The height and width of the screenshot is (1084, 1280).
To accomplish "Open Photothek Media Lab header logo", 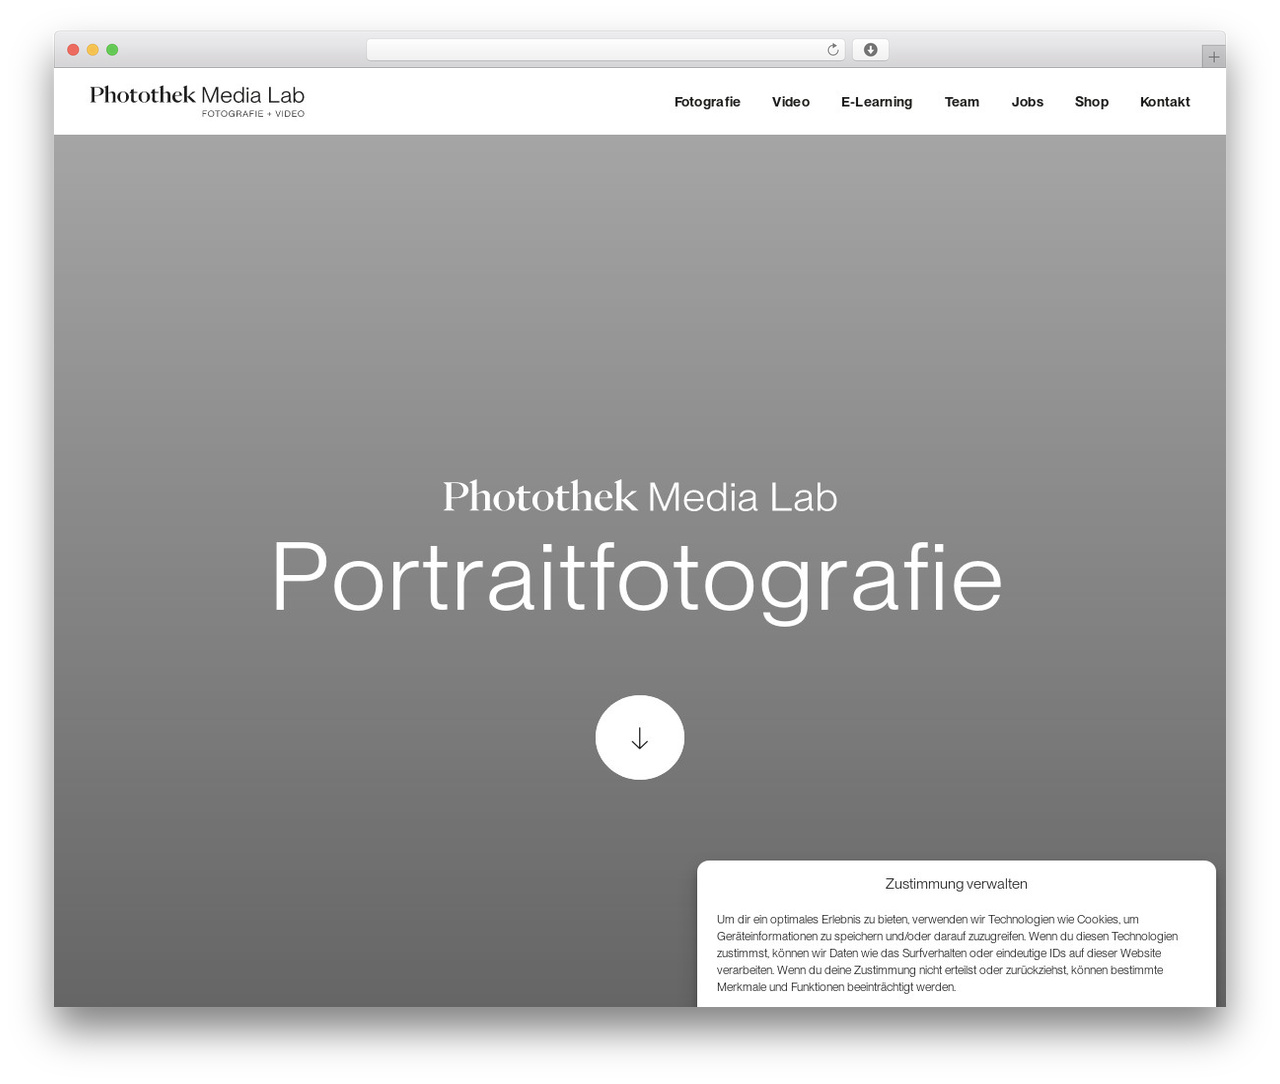I will pos(197,101).
